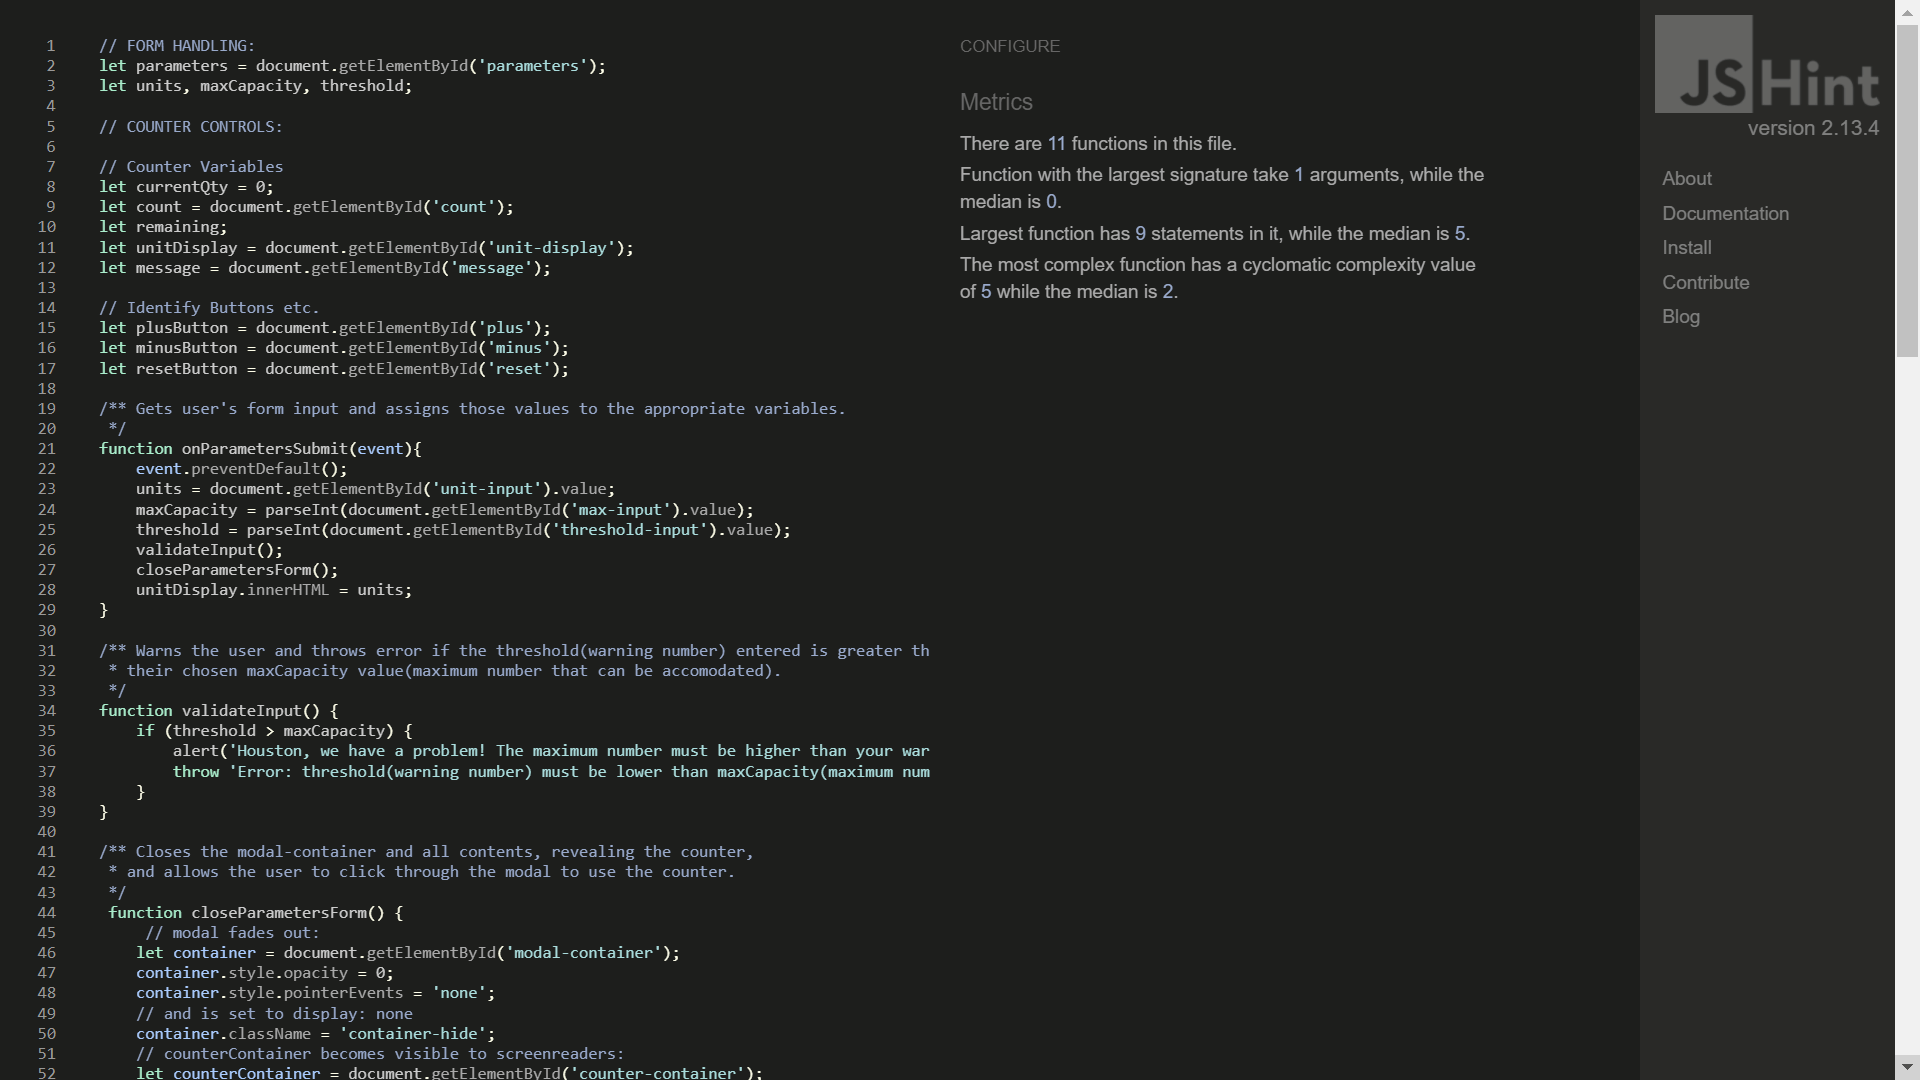Click version 2.13.4 text under logo
Image resolution: width=1920 pixels, height=1080 pixels.
click(1812, 129)
